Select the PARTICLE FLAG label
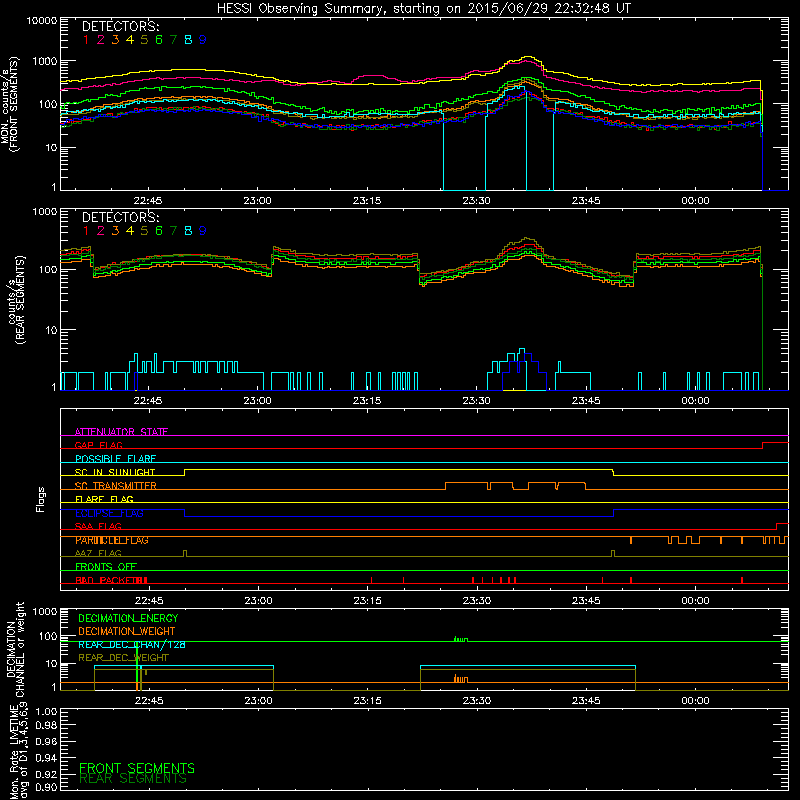Viewport: 800px width, 800px height. (112, 540)
